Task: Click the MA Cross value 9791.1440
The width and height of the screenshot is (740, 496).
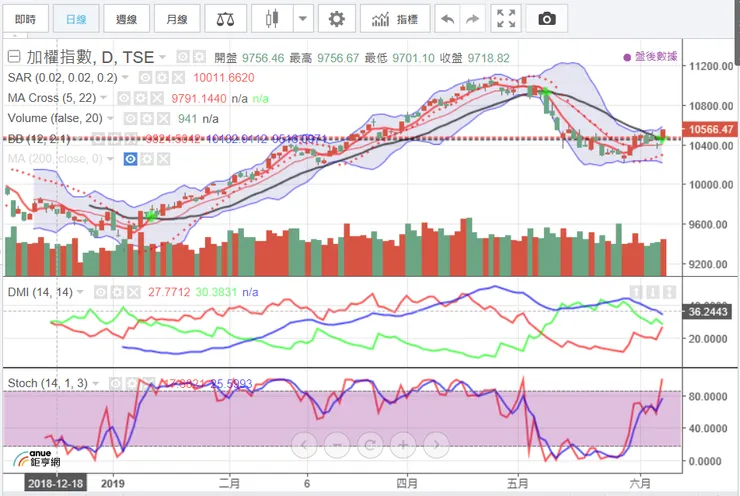Action: click(x=199, y=99)
